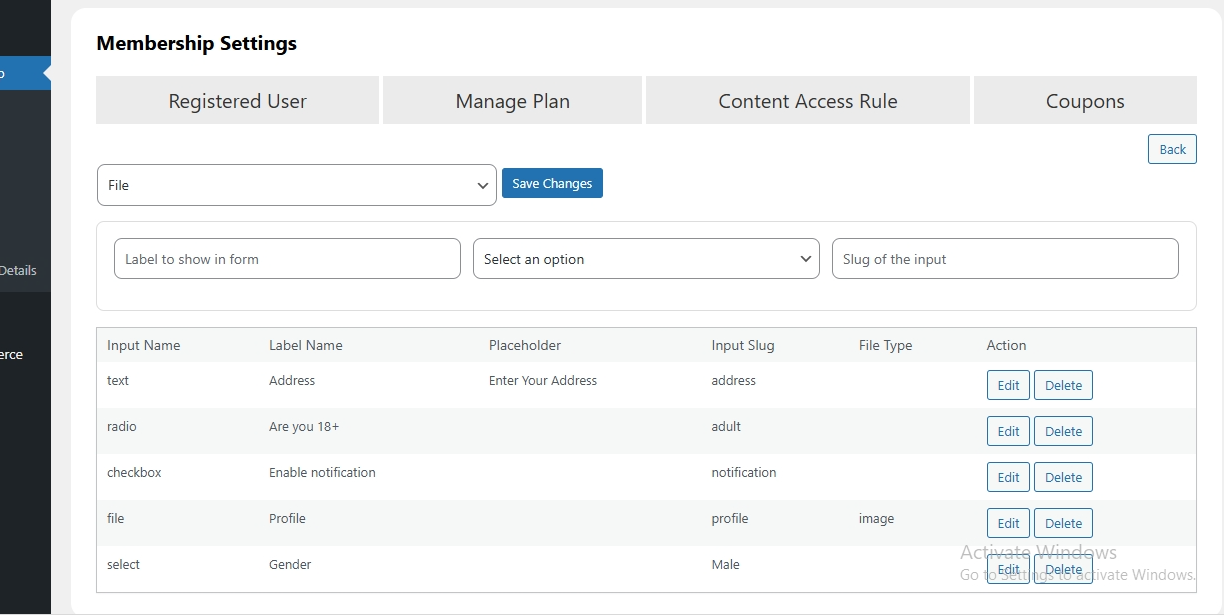1224x615 pixels.
Task: Edit the 'Are you 18+' radio row
Action: [1008, 431]
